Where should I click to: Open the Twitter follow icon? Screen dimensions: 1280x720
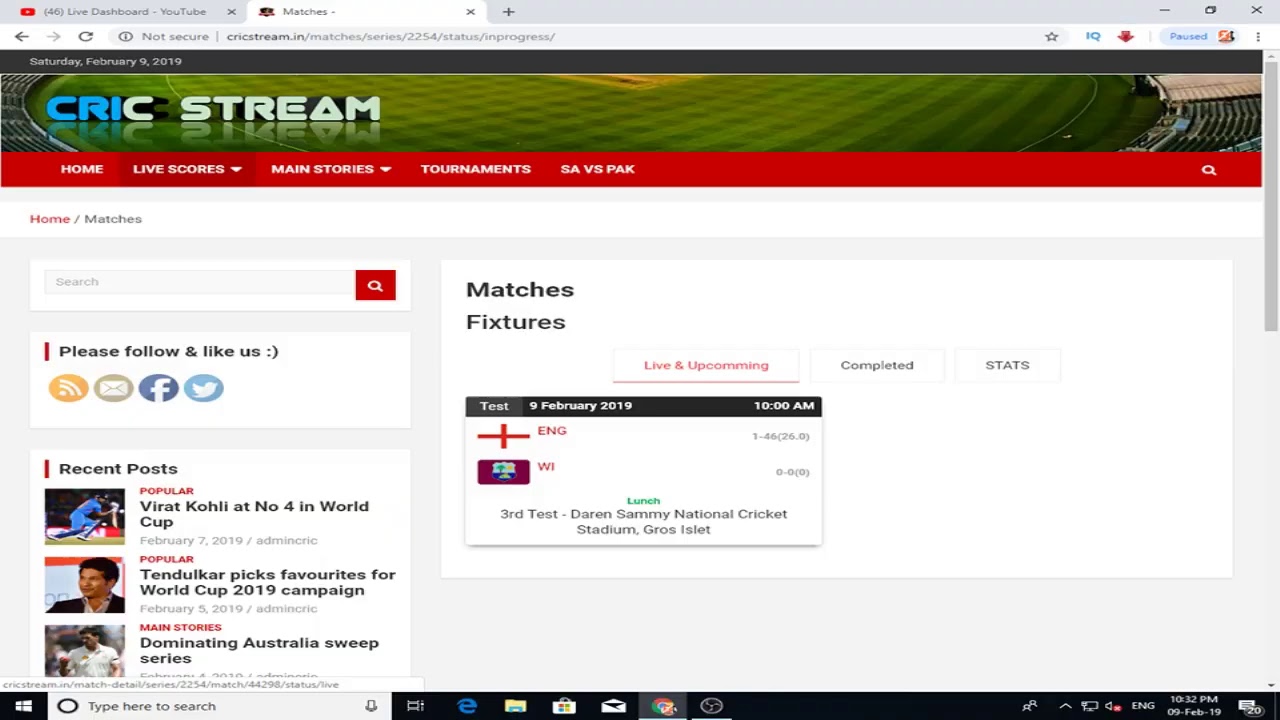pos(203,387)
